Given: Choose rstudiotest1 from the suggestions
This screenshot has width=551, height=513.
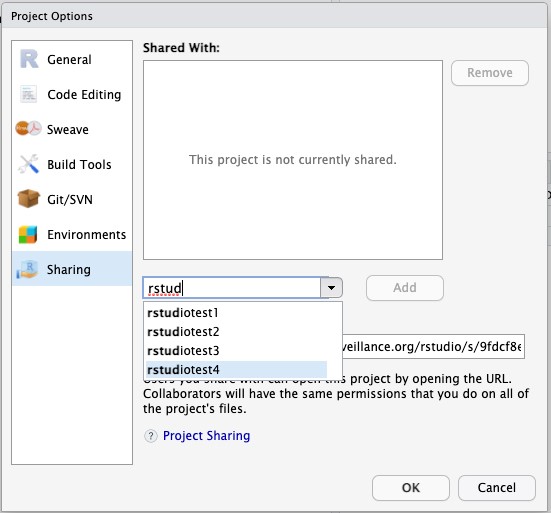Looking at the screenshot, I should tap(236, 312).
